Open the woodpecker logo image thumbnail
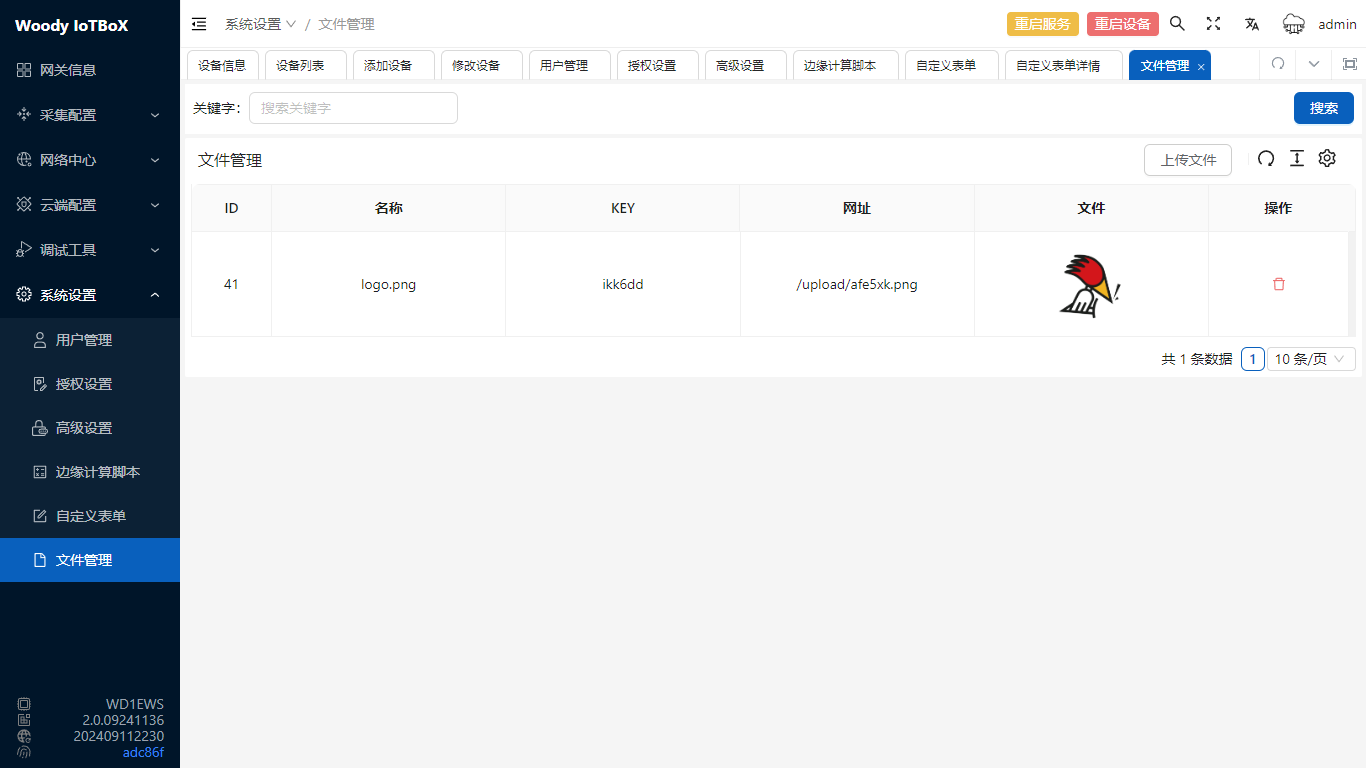1366x768 pixels. click(x=1090, y=285)
